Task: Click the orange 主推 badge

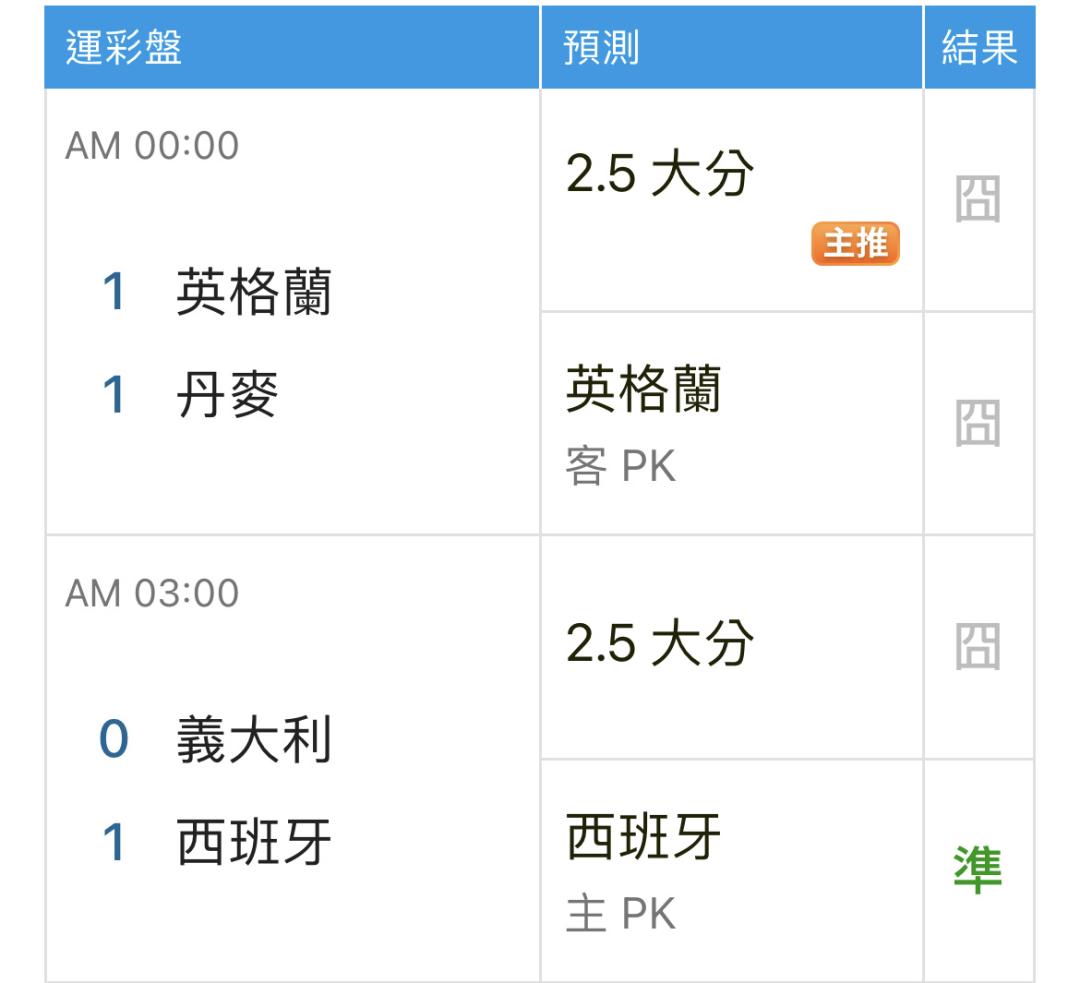Action: (x=855, y=243)
